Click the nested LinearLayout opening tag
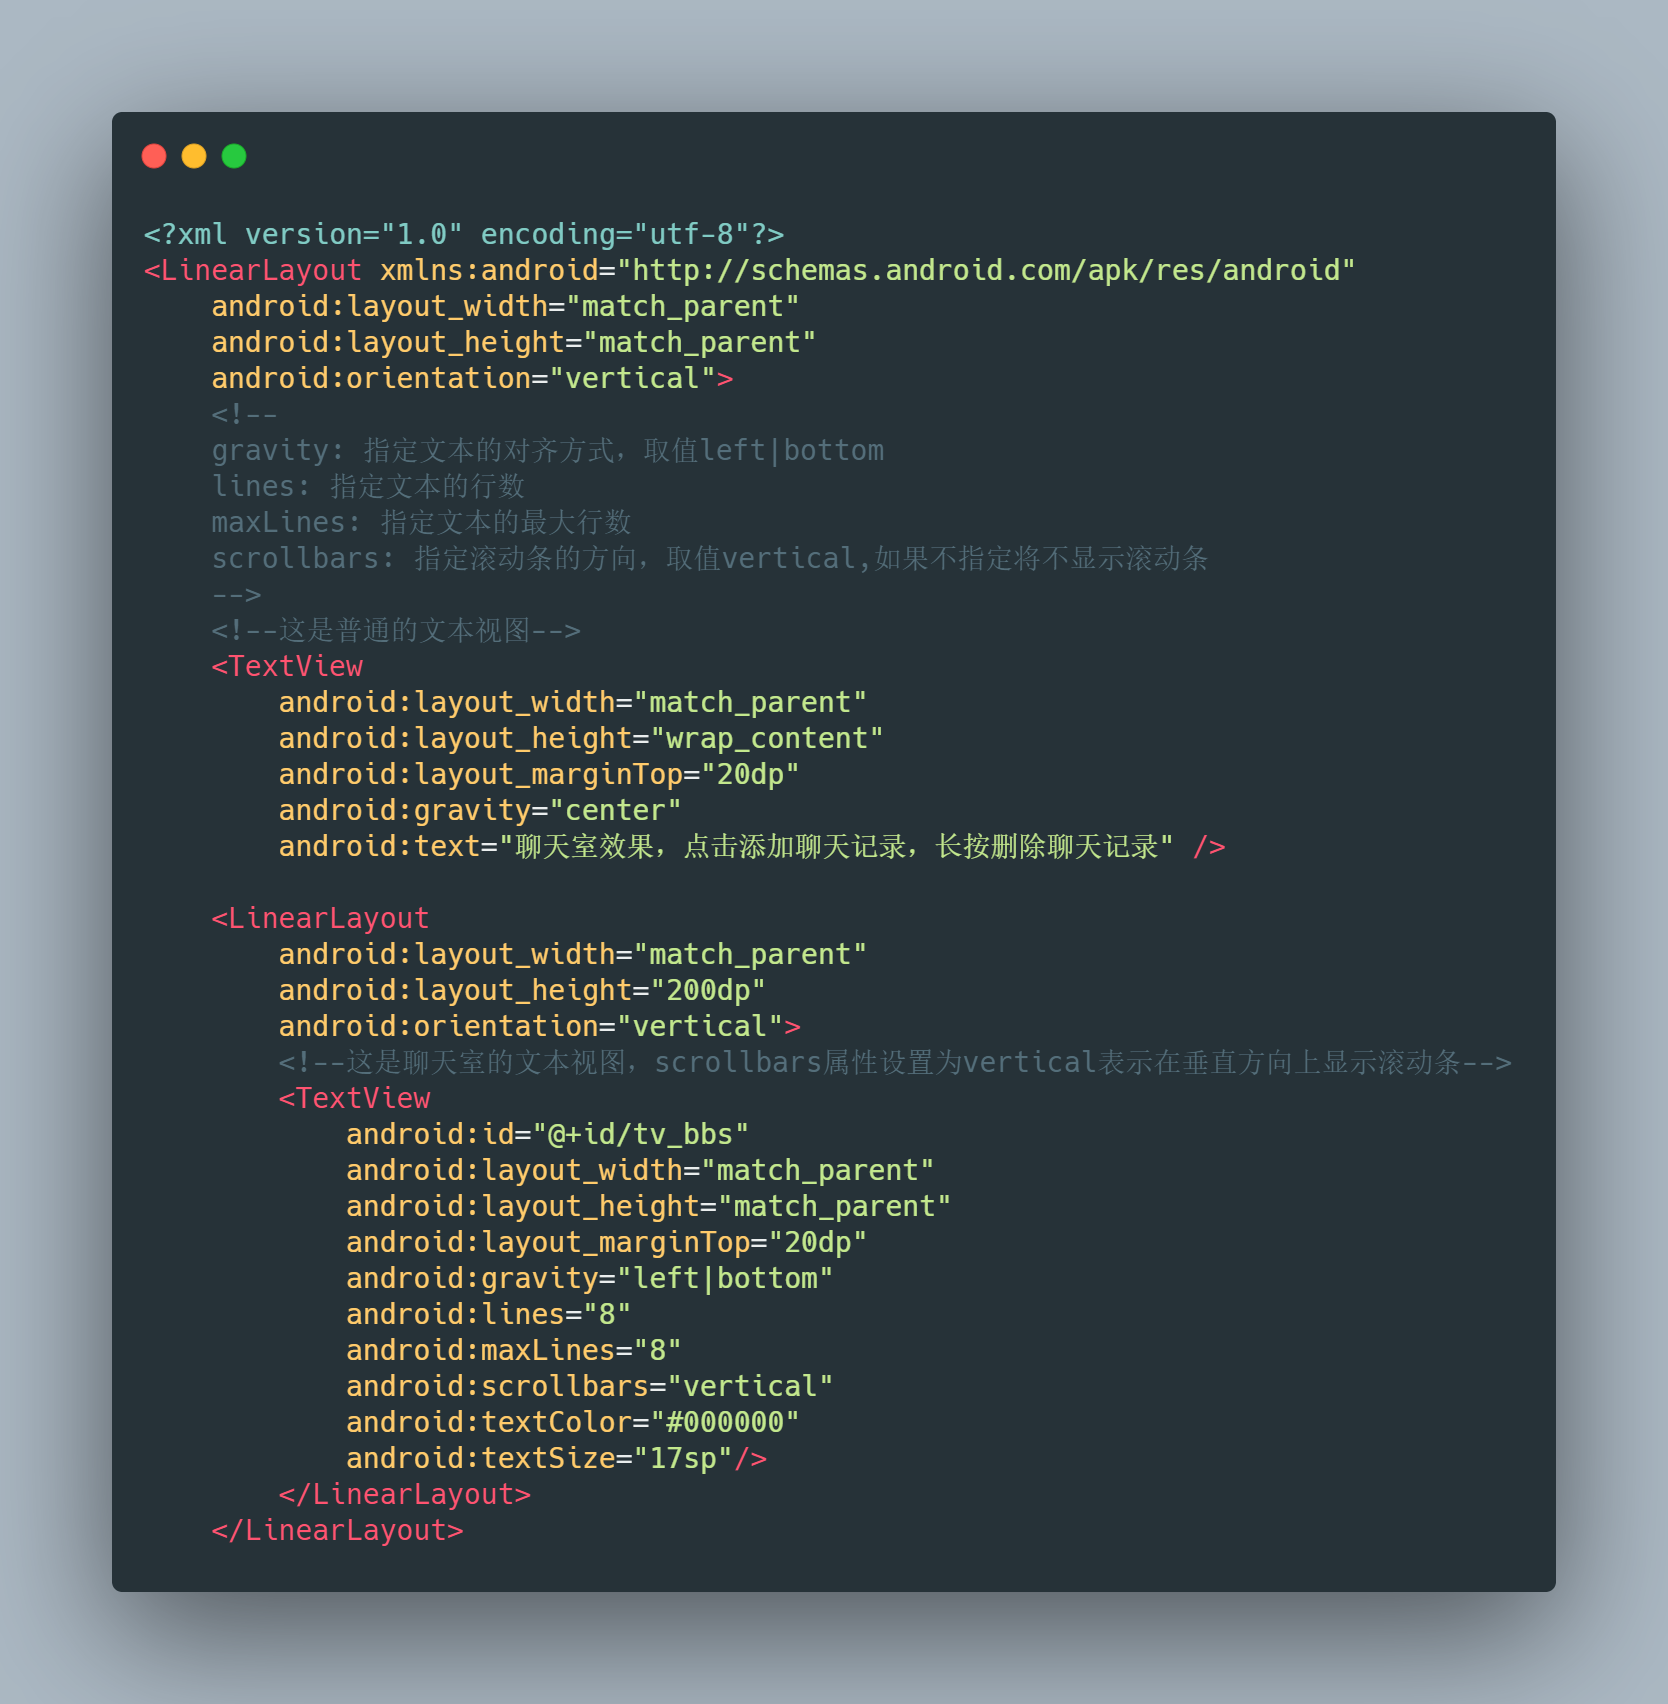The width and height of the screenshot is (1668, 1704). (320, 918)
